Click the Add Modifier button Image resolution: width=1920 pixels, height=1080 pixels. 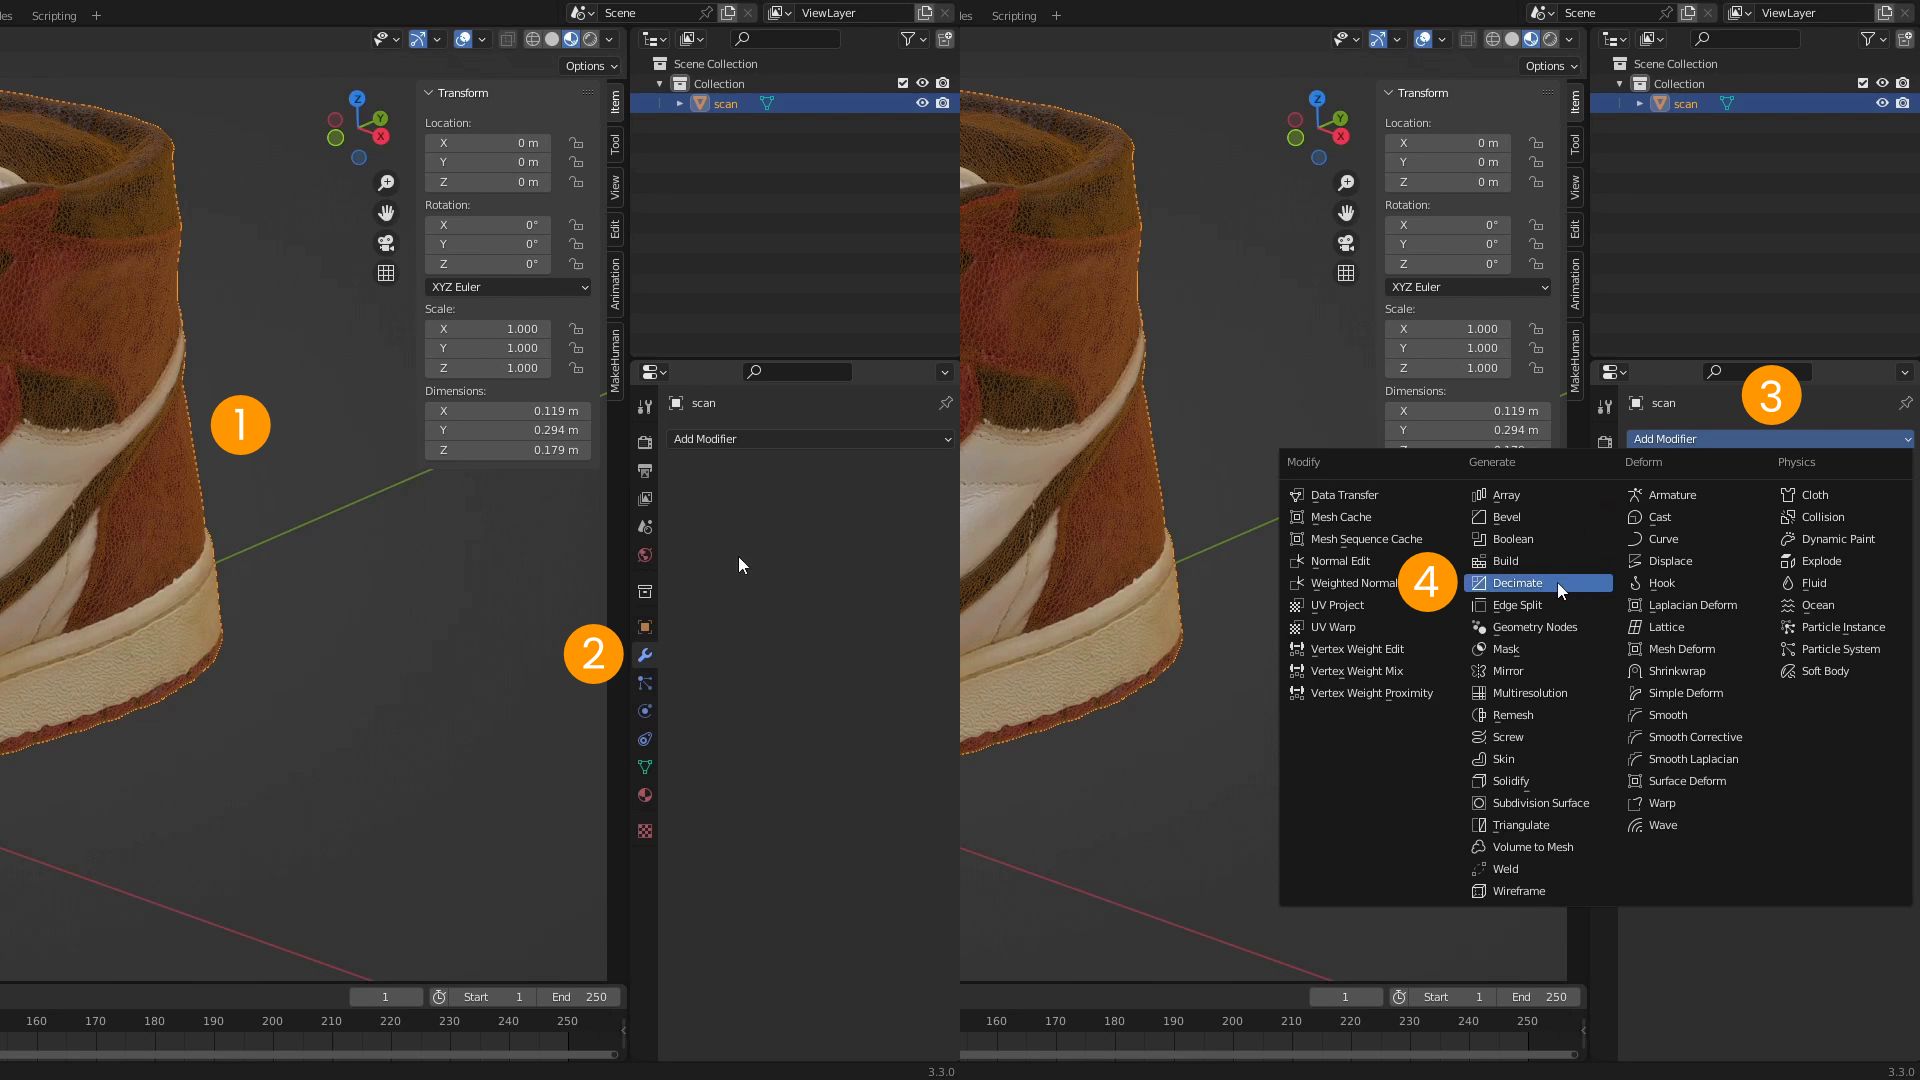click(810, 439)
